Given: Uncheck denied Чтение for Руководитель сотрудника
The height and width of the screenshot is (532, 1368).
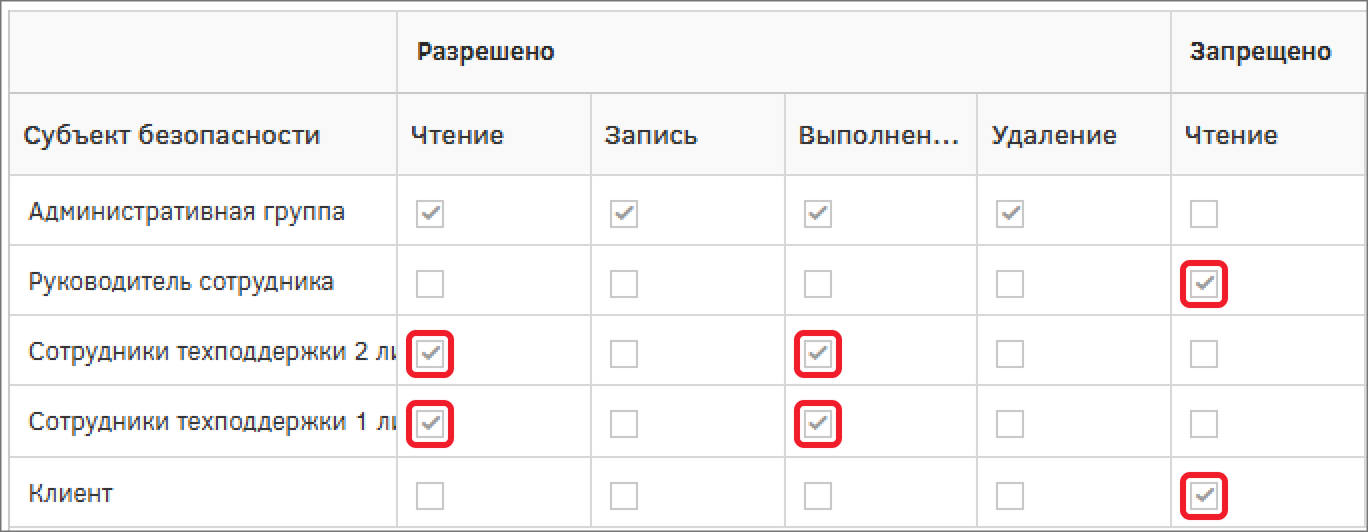Looking at the screenshot, I should [x=1204, y=284].
